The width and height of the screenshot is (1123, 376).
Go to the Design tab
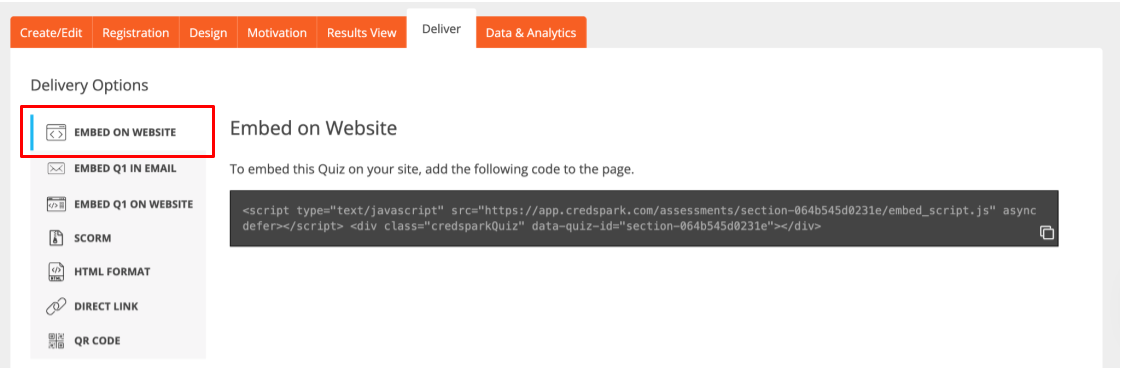click(208, 33)
